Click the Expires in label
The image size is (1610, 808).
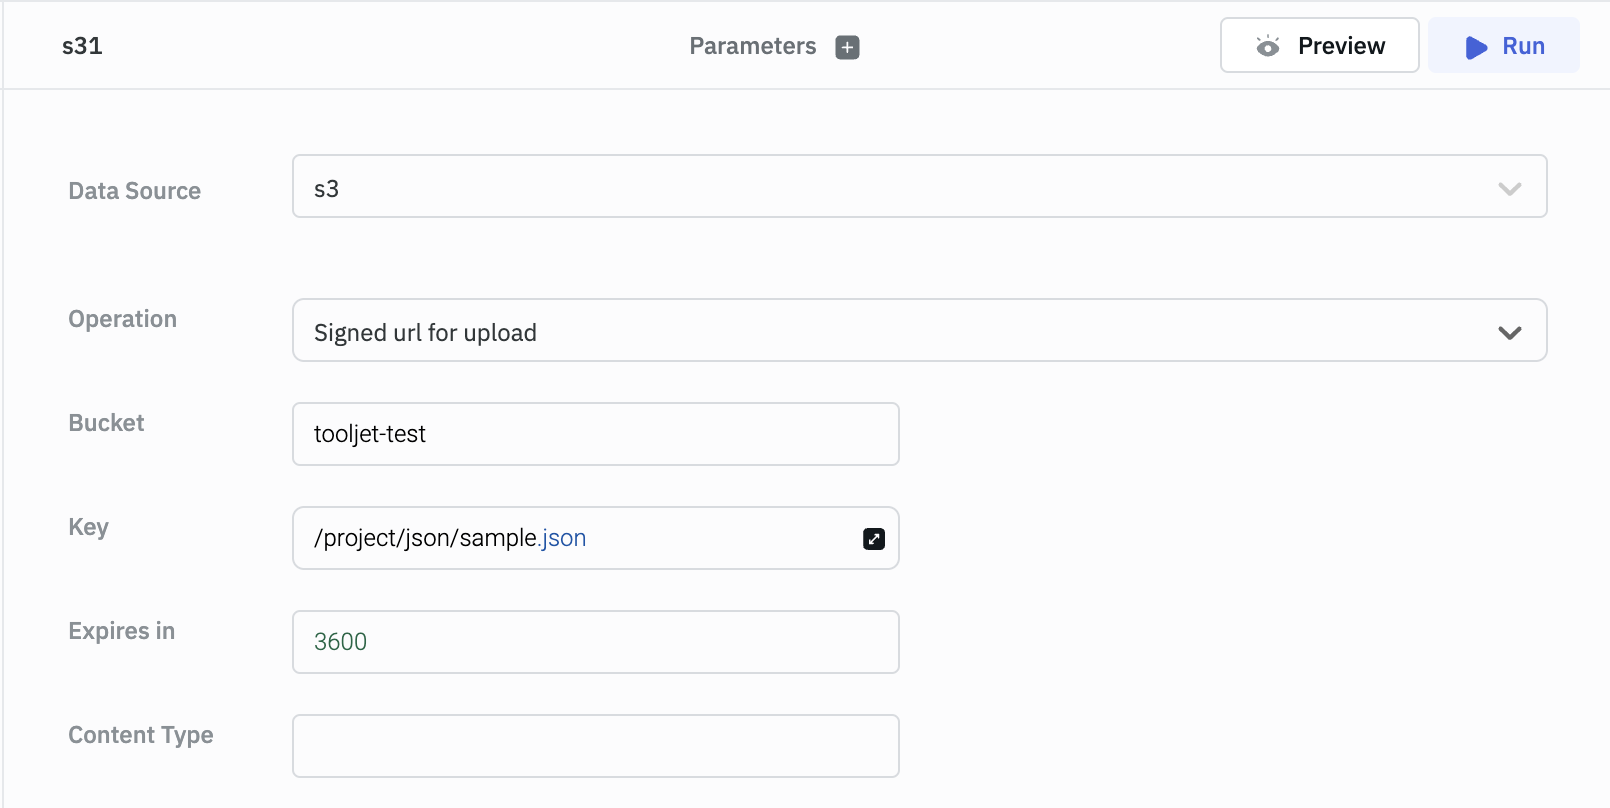(121, 631)
